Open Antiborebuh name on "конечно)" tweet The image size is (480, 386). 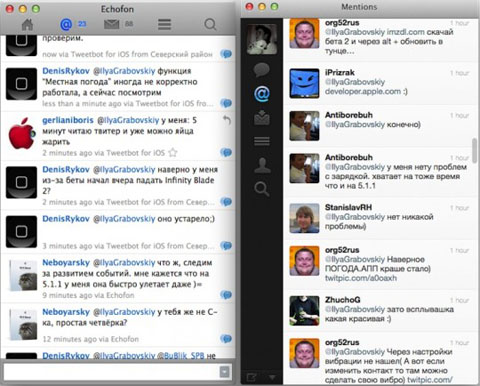point(349,115)
